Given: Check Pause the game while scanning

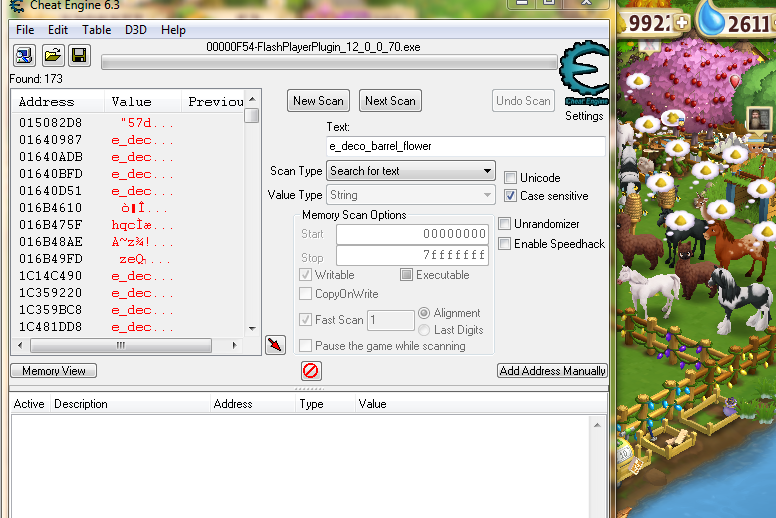Looking at the screenshot, I should pyautogui.click(x=305, y=345).
